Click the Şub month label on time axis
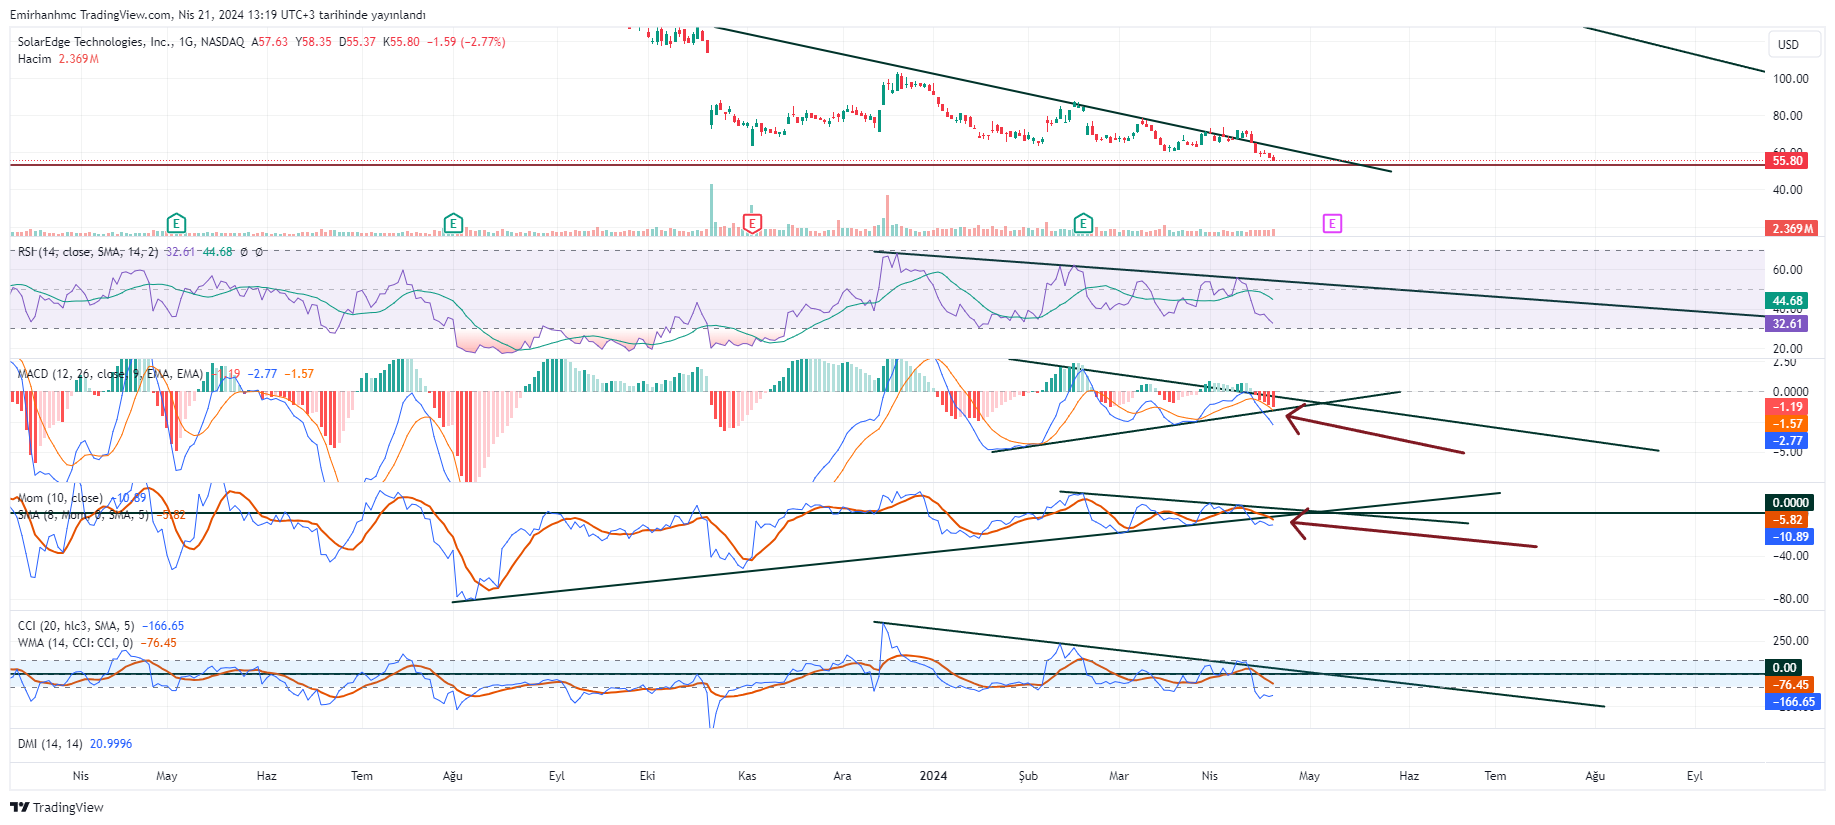This screenshot has width=1835, height=825. pyautogui.click(x=1028, y=776)
